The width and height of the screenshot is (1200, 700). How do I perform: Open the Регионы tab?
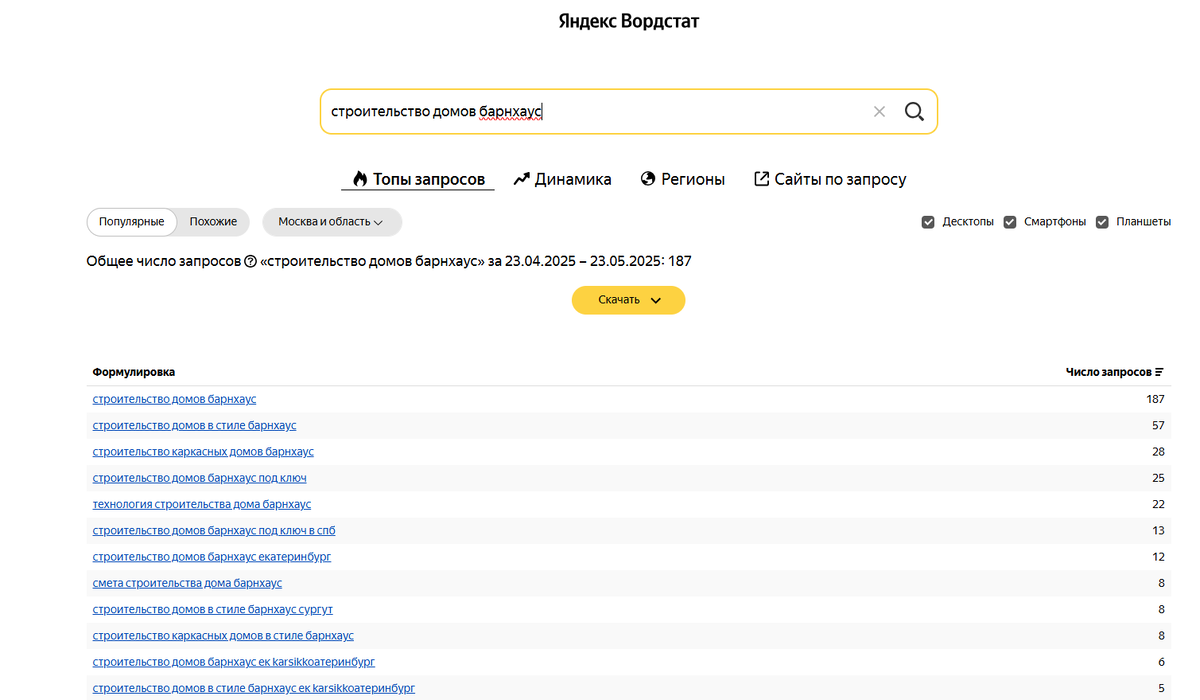[682, 179]
